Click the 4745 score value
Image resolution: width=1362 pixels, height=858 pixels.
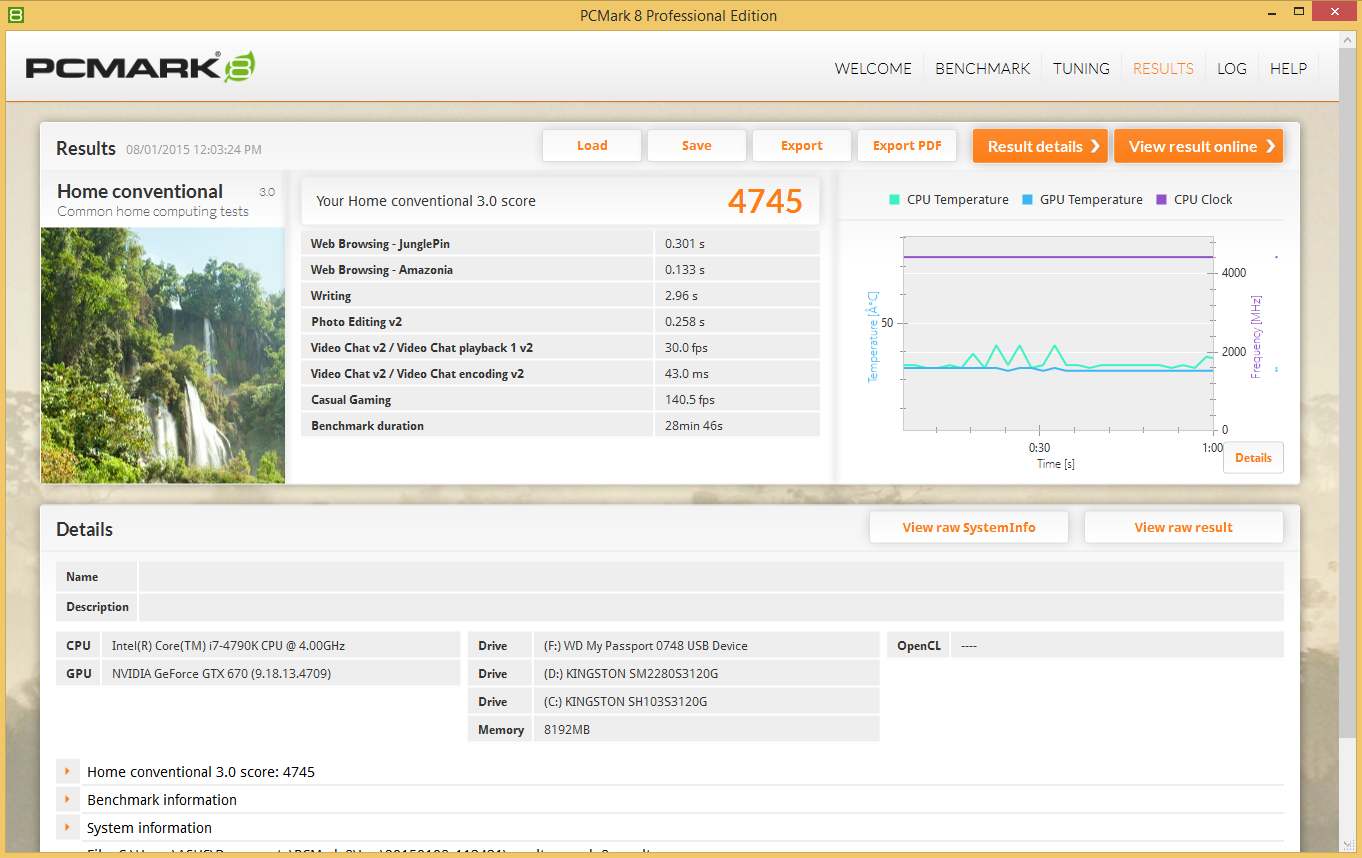point(765,201)
